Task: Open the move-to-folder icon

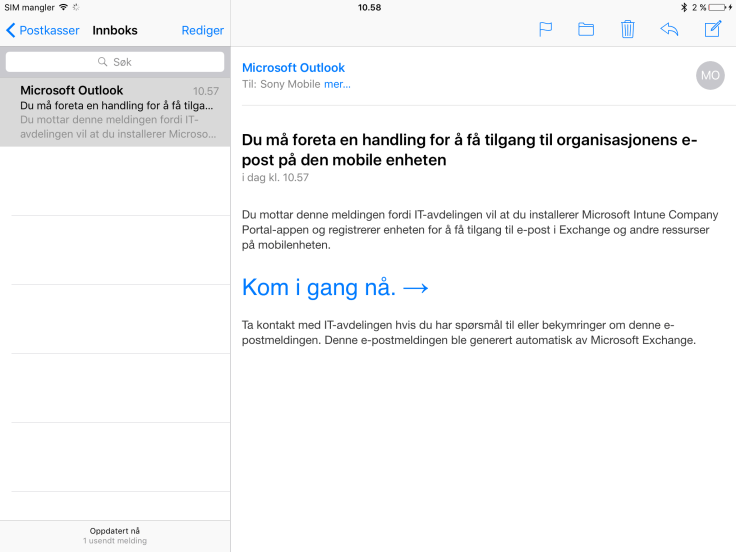Action: 586,29
